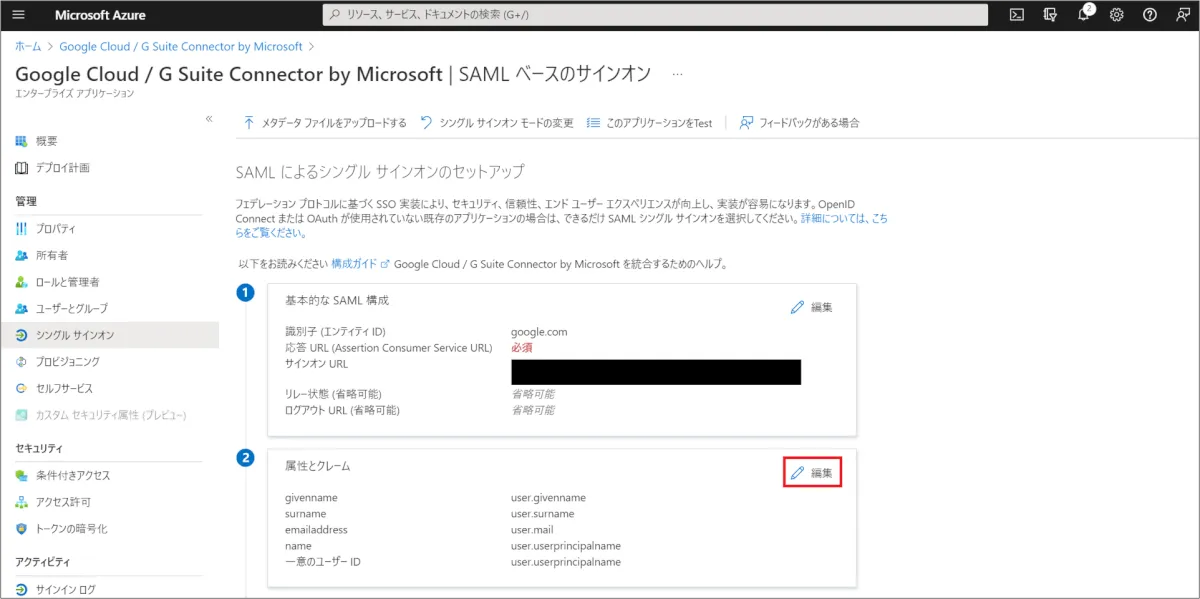Screen dimensions: 1200x599
Task: Open notifications bell icon
Action: [1084, 15]
